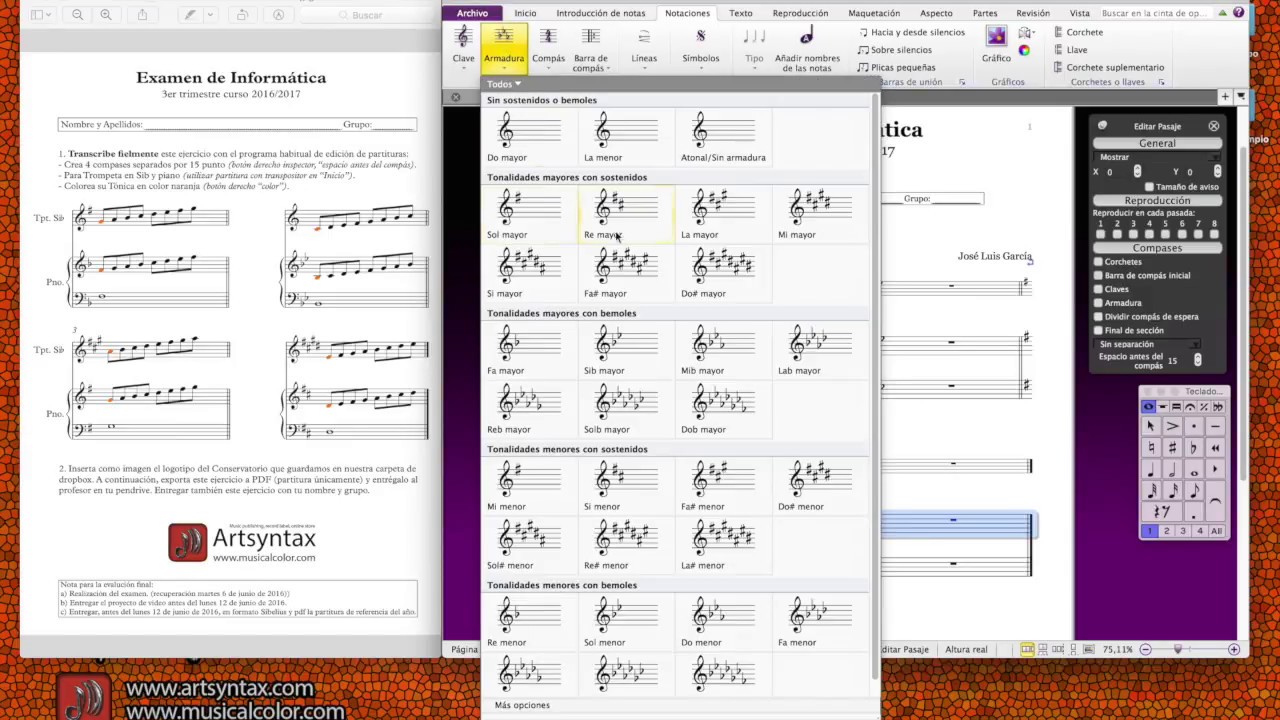Open the Barra de compás gallery
The image size is (1280, 720).
[590, 49]
